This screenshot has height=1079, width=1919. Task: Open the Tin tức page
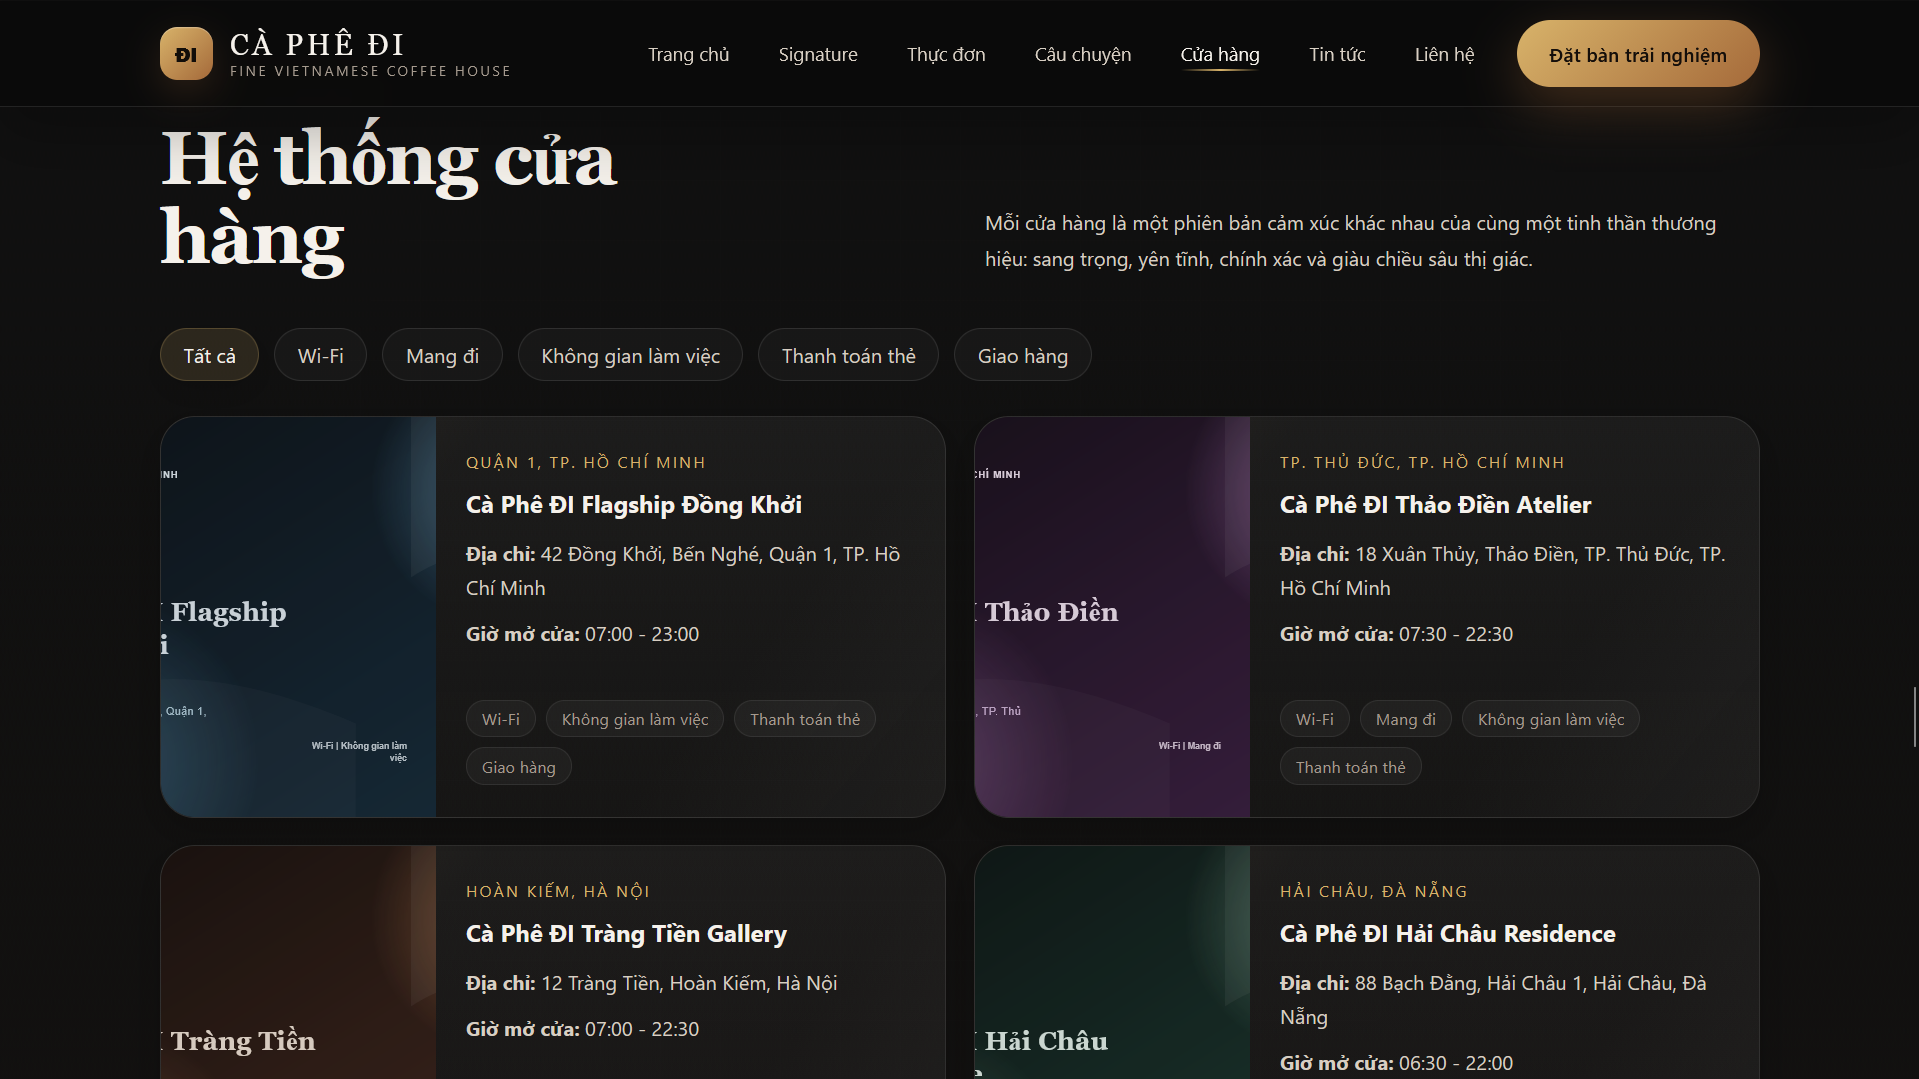(x=1336, y=55)
